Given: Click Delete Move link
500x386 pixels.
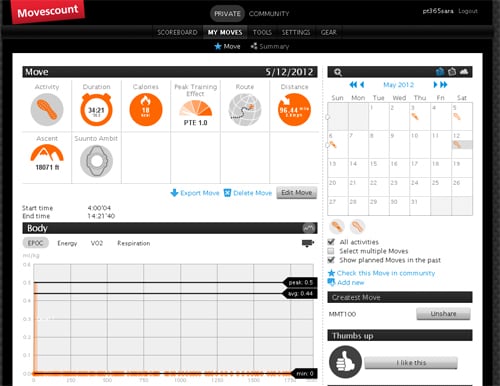Looking at the screenshot, I should coord(248,193).
